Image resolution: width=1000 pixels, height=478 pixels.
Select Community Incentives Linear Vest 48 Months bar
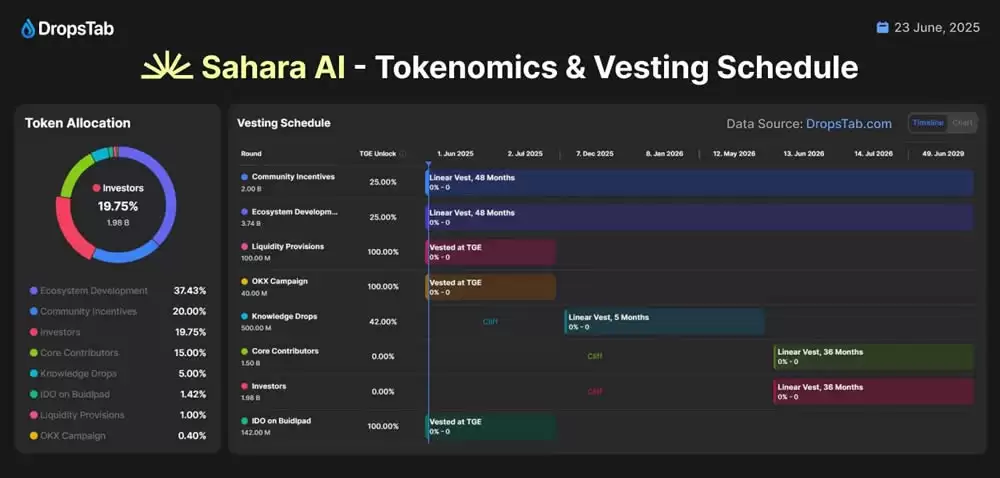[700, 182]
